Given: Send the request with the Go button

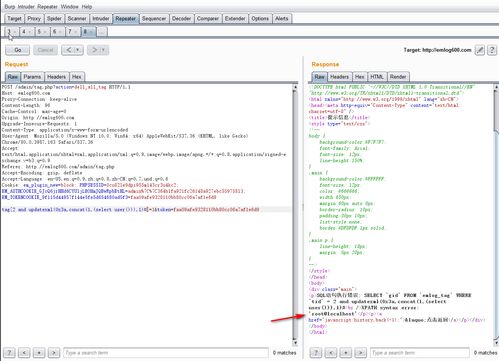Looking at the screenshot, I should pyautogui.click(x=18, y=50).
